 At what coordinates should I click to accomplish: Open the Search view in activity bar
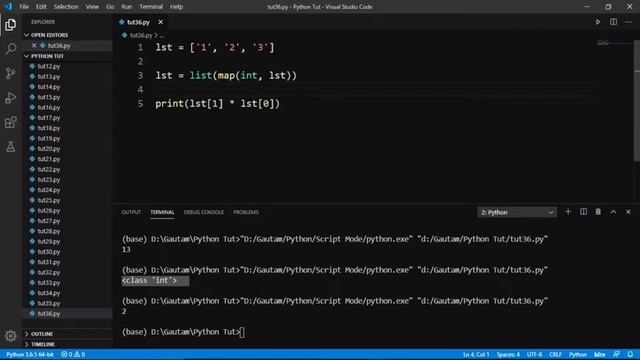tap(11, 49)
